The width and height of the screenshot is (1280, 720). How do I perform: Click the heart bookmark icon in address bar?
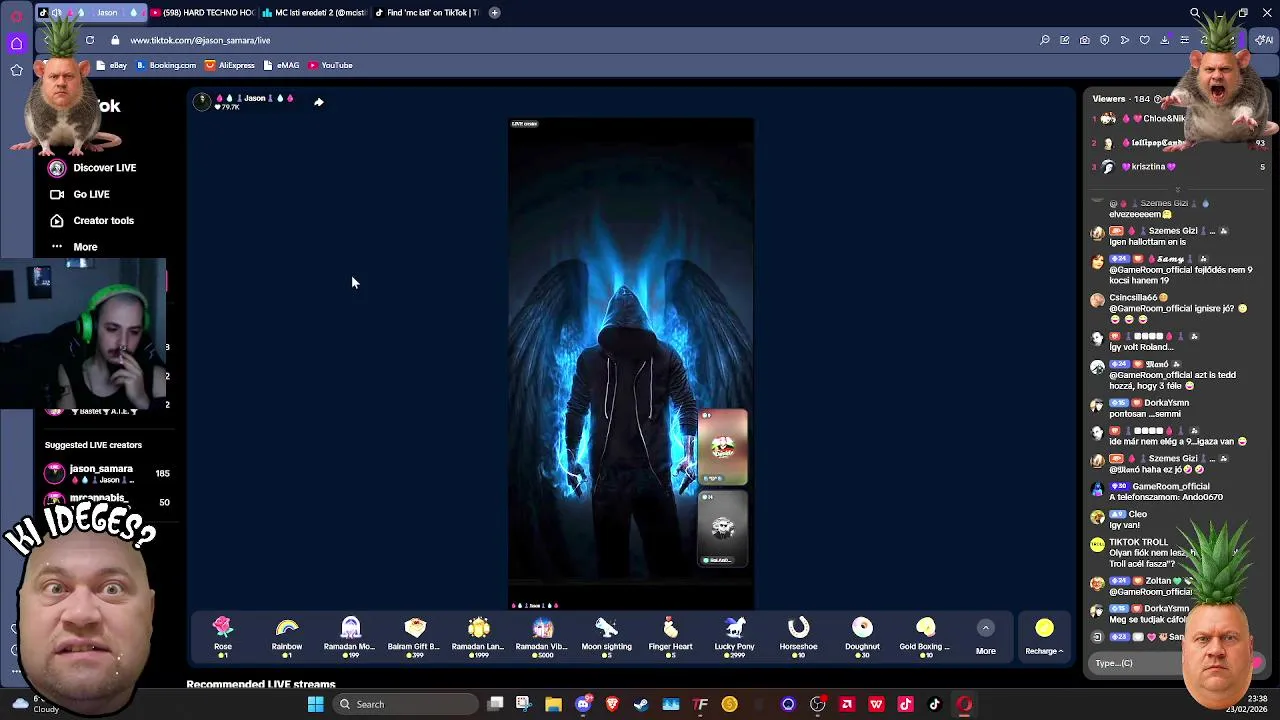pyautogui.click(x=1145, y=40)
